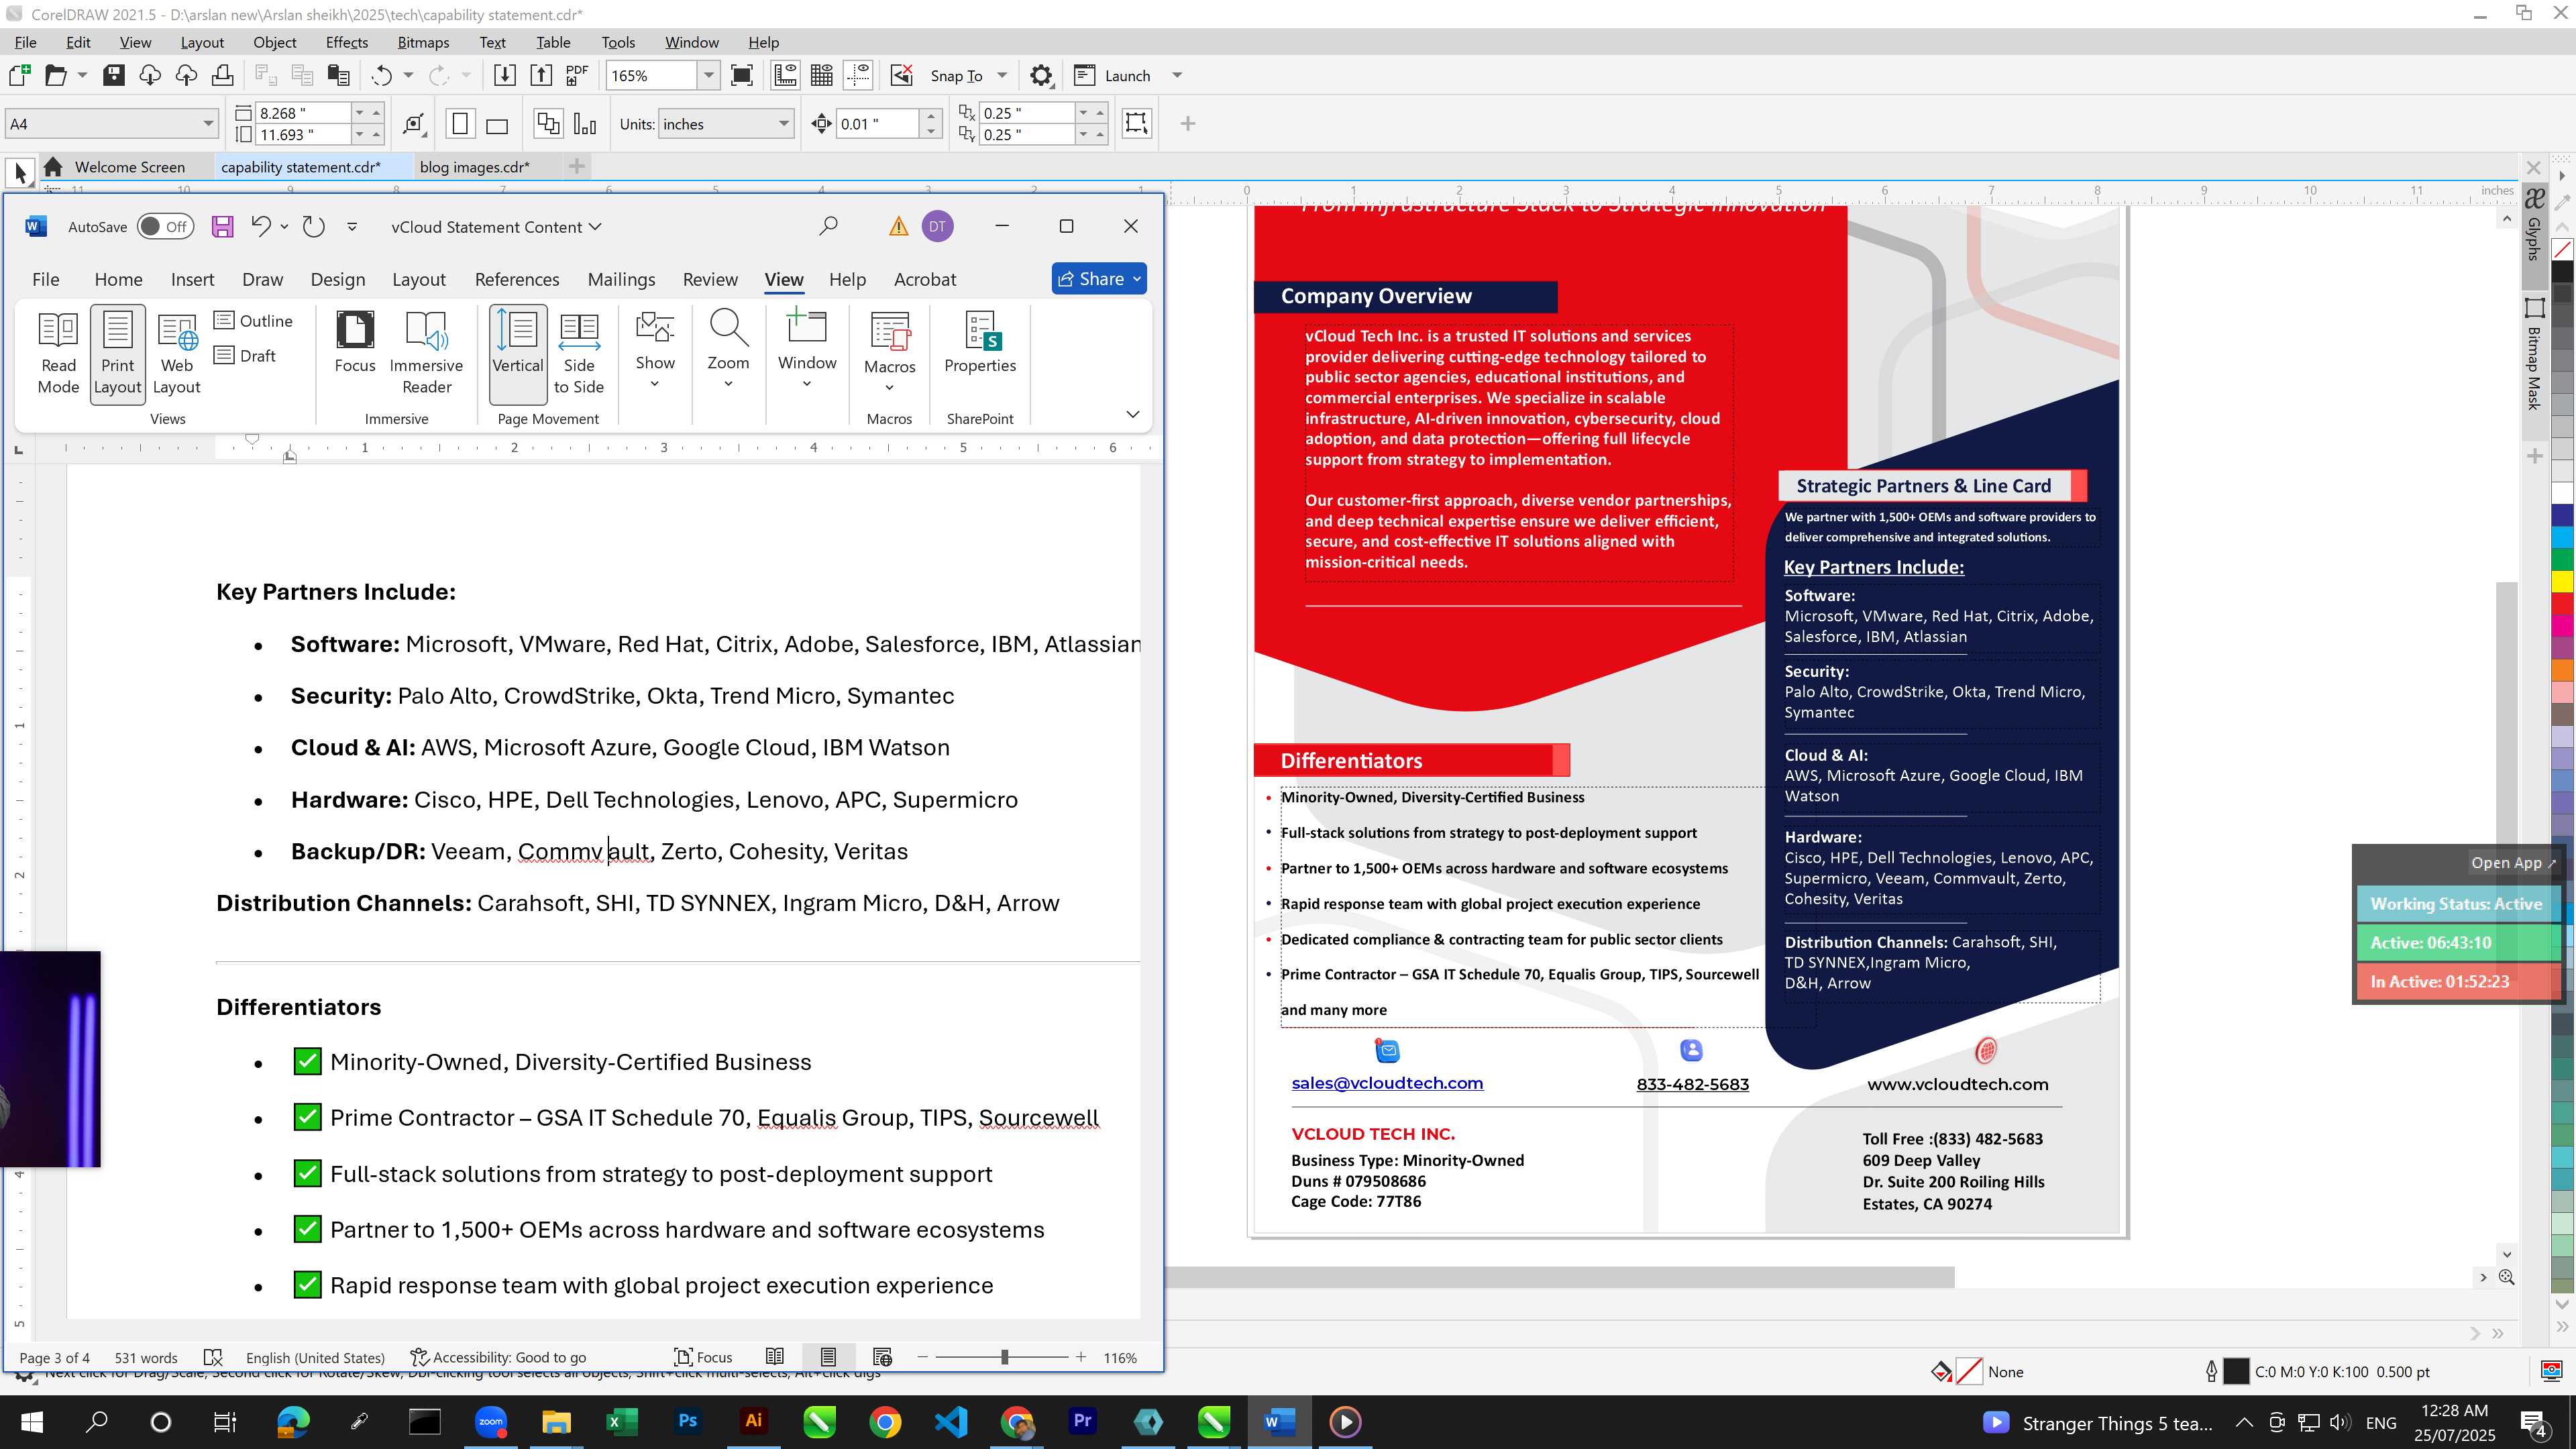Toggle the Bitmap Mask docker tab
2576x1449 pixels.
pos(2534,354)
